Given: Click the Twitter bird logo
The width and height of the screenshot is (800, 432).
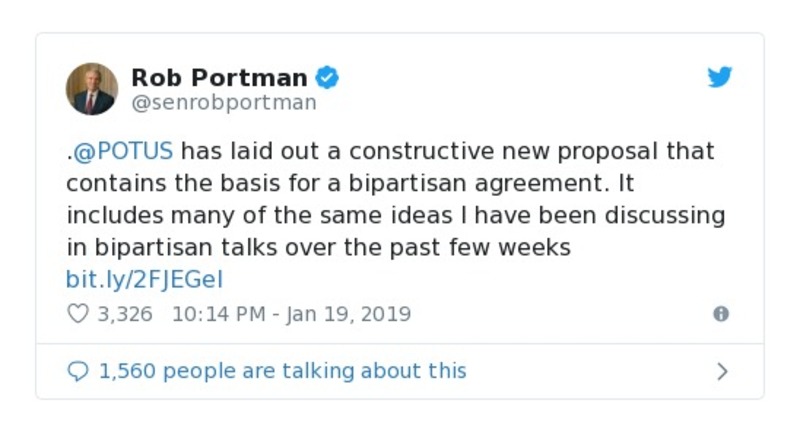Looking at the screenshot, I should [x=720, y=77].
